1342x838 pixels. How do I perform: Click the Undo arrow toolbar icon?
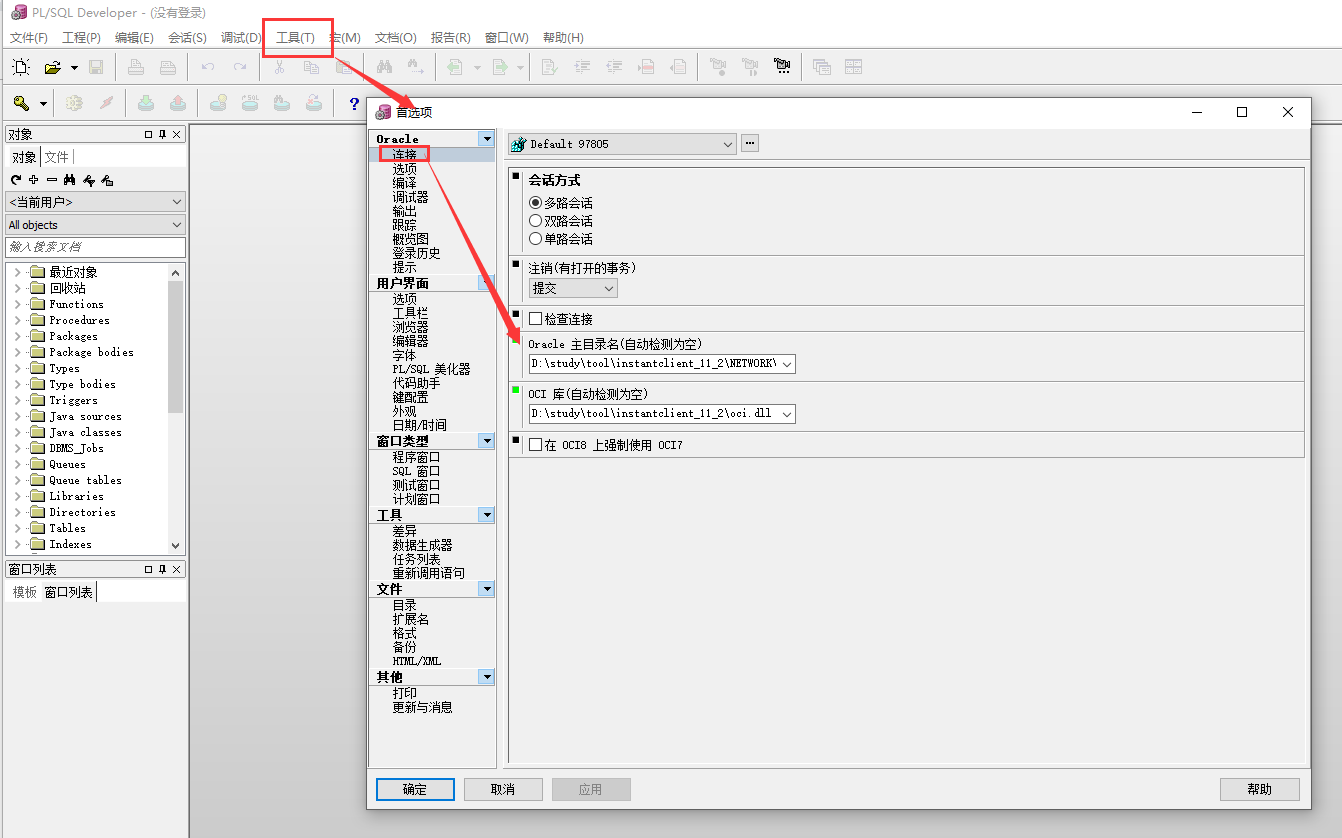pyautogui.click(x=208, y=67)
